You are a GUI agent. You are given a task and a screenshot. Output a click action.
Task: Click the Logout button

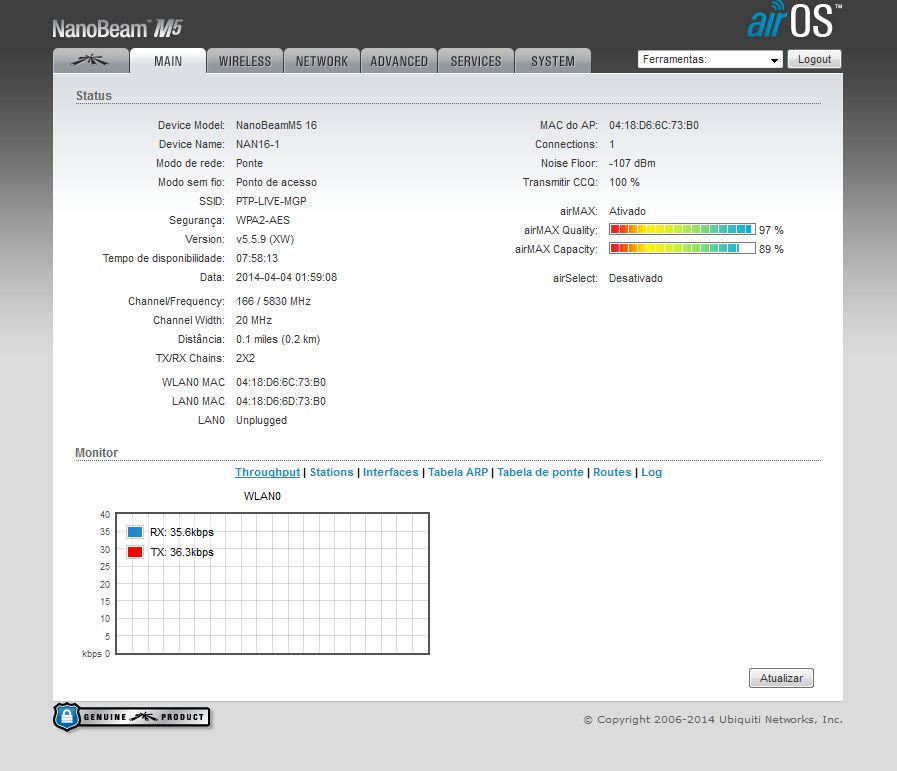(x=814, y=59)
